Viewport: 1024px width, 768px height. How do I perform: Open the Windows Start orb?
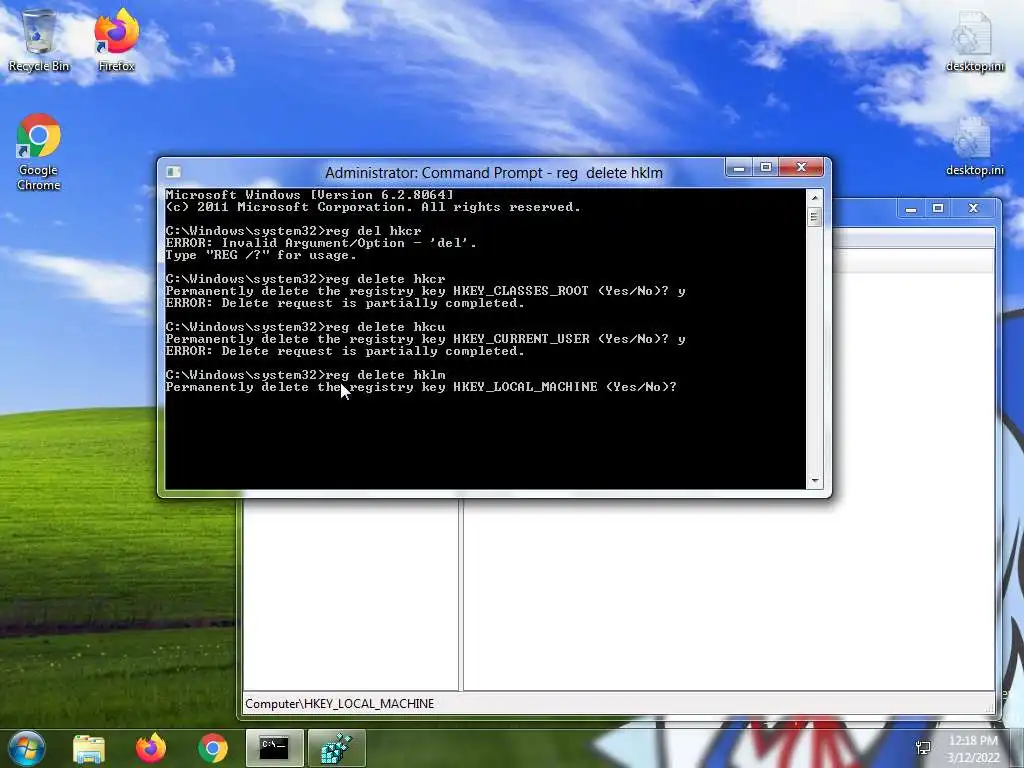click(27, 748)
